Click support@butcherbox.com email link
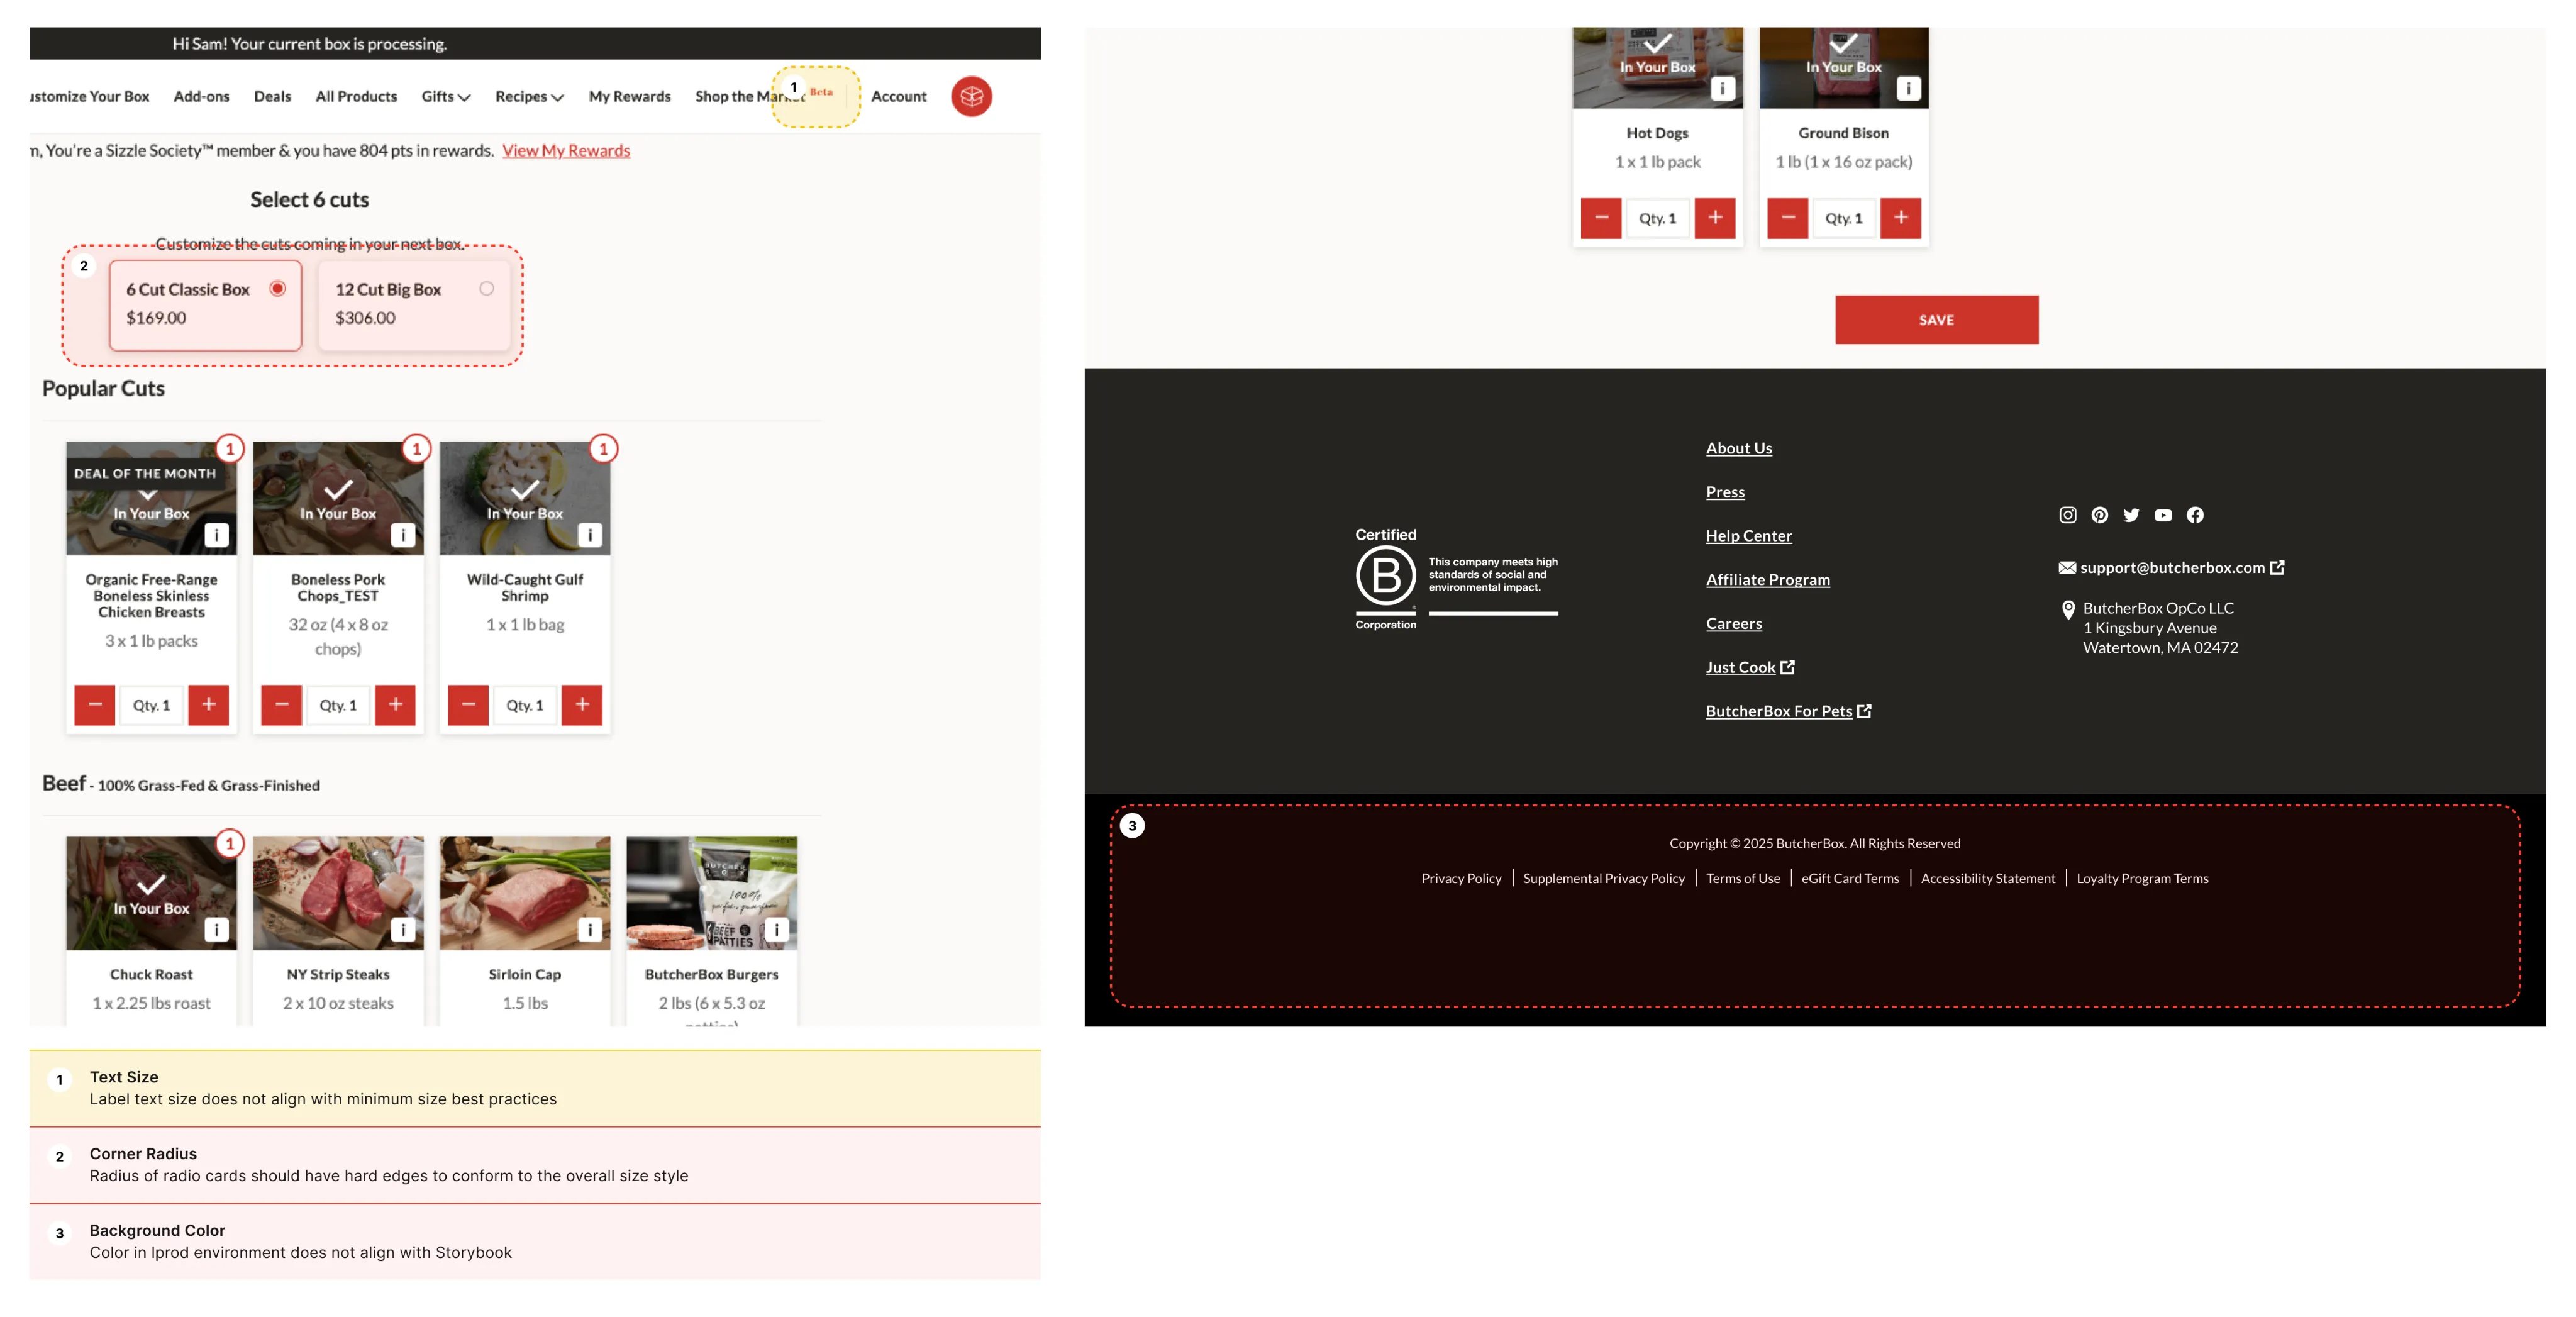This screenshot has height=1317, width=2576. [2172, 567]
